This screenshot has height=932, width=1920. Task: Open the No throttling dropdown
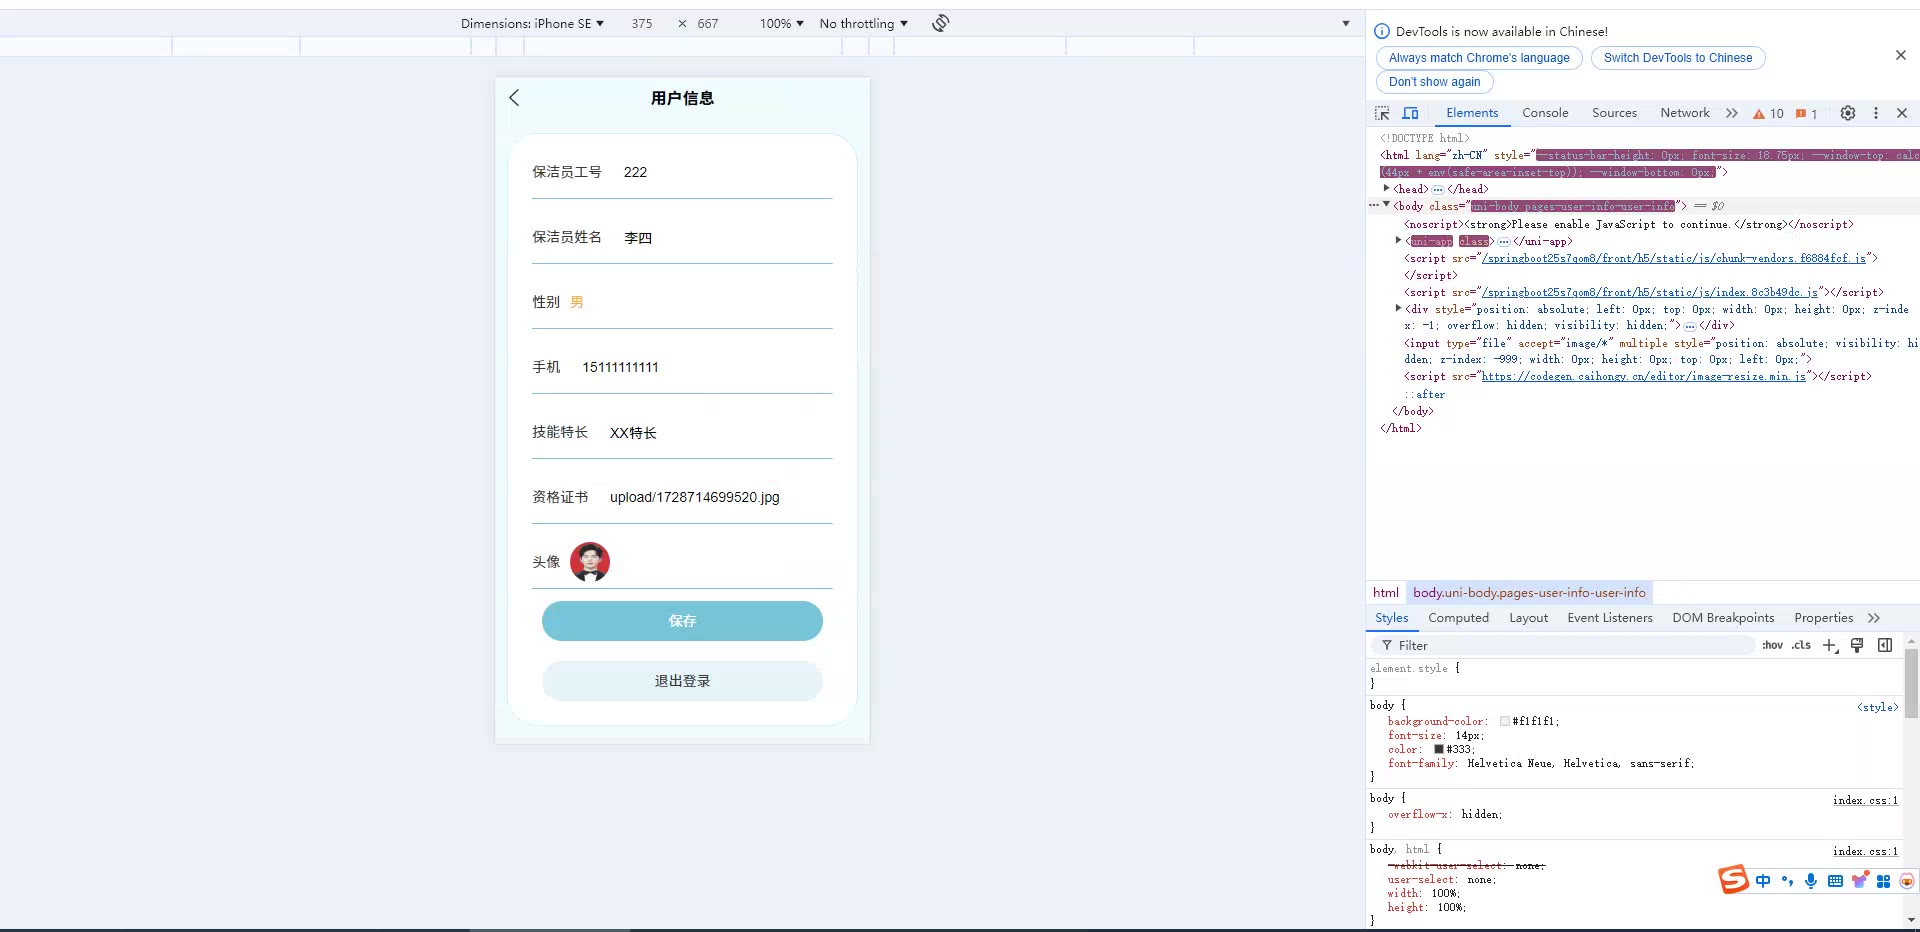click(864, 23)
